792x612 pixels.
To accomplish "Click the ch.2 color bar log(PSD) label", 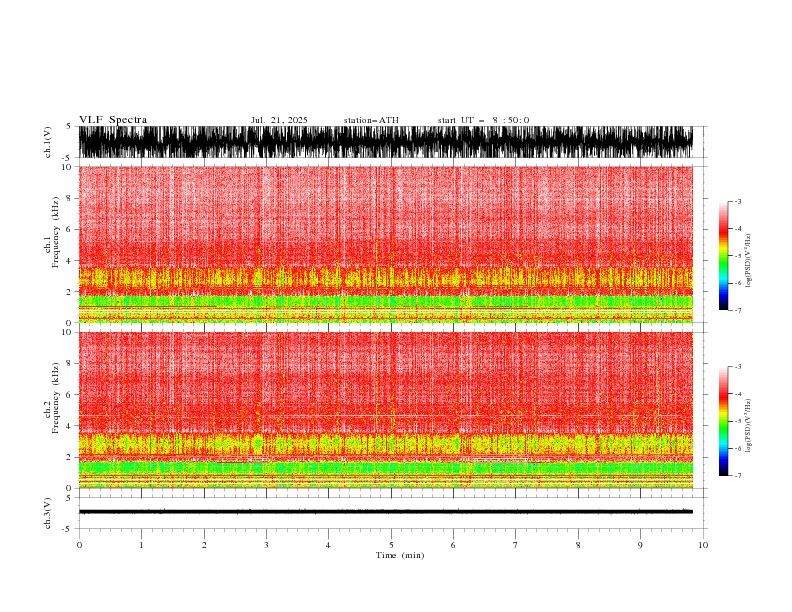I will [x=748, y=426].
